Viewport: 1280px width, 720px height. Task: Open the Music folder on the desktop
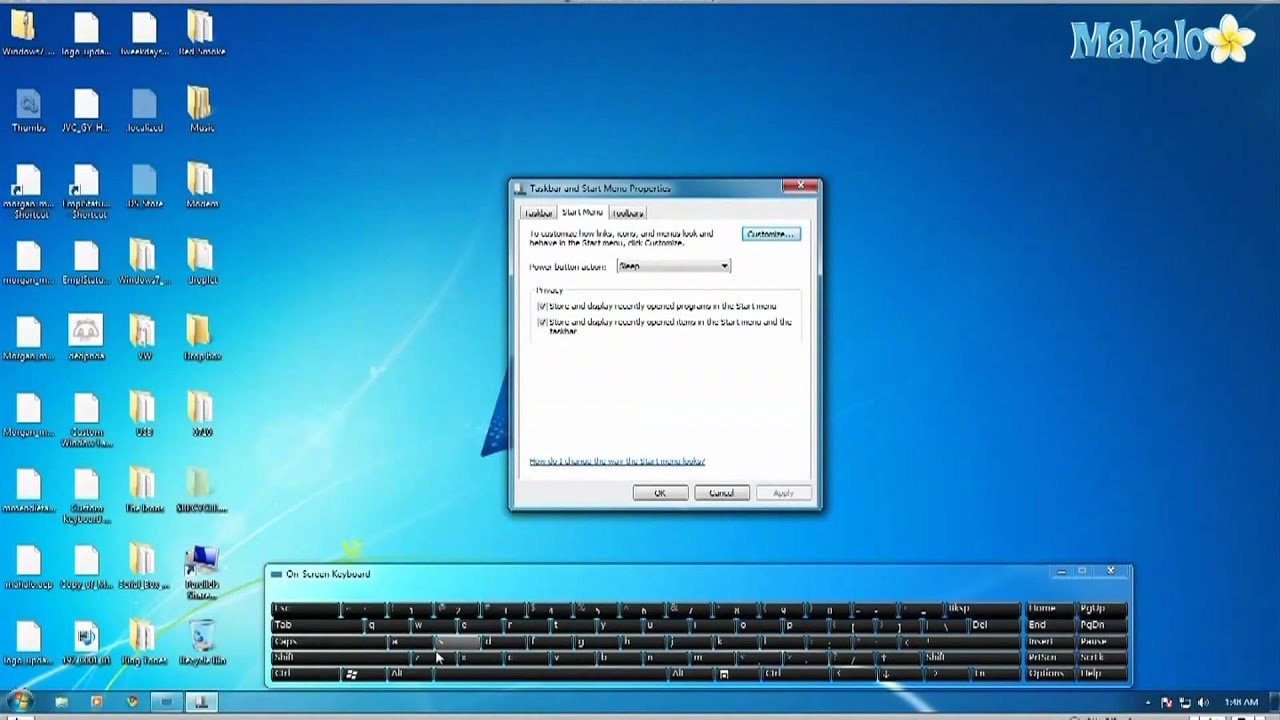tap(200, 109)
